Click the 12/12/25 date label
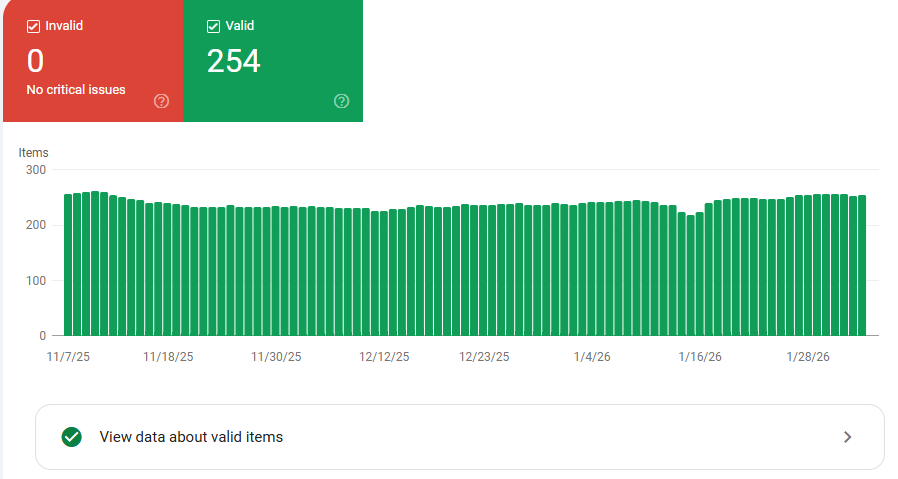 (x=384, y=356)
